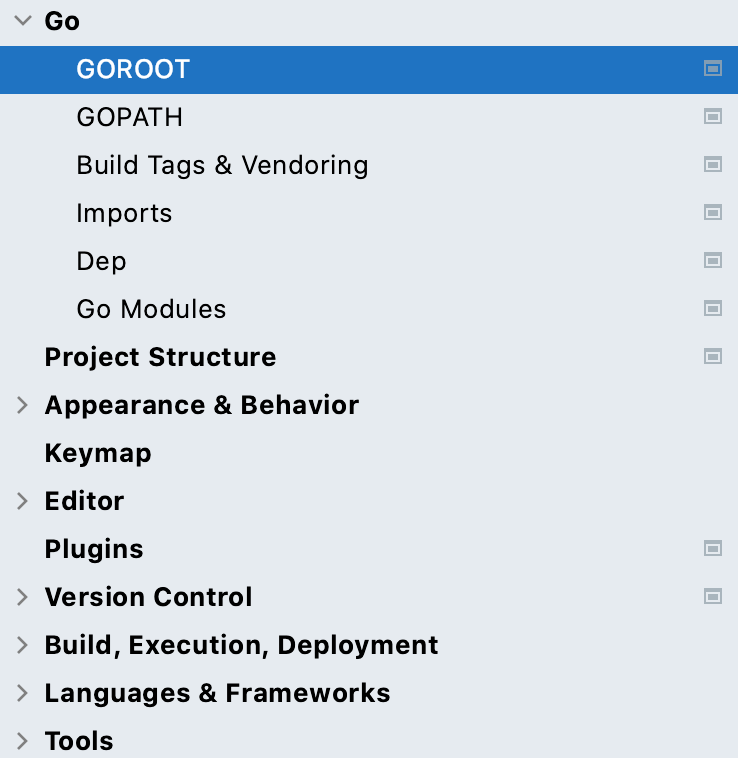Expand Appearance & Behavior section
Screen dimensions: 738x758
point(22,405)
